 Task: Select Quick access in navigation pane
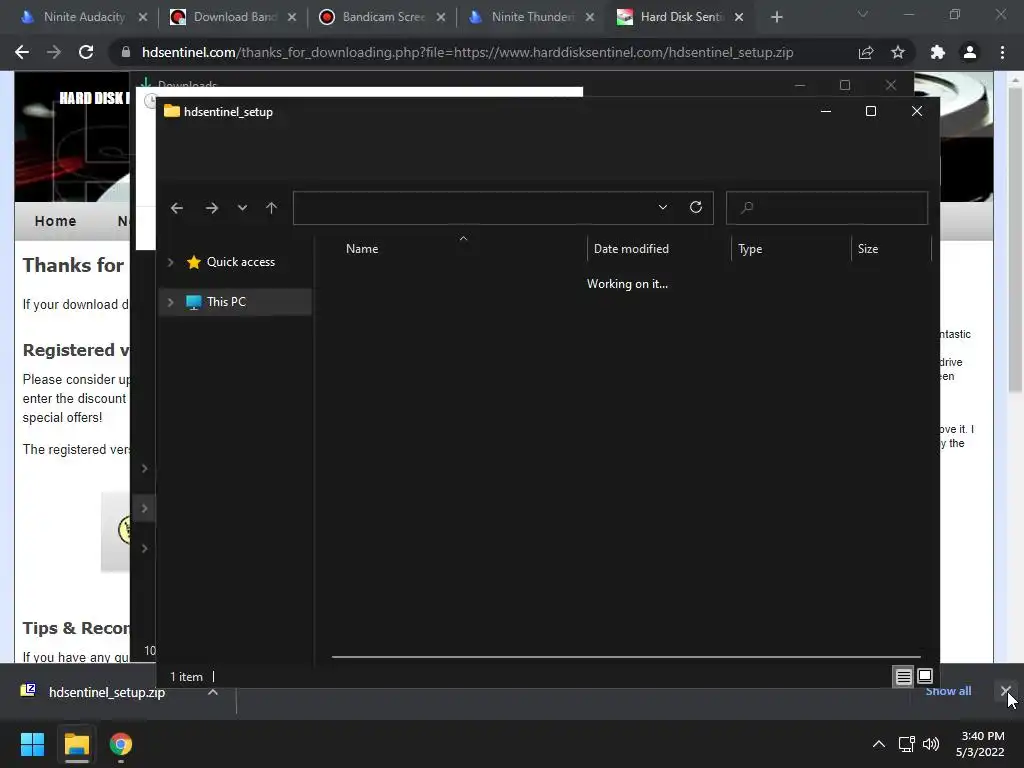(240, 262)
